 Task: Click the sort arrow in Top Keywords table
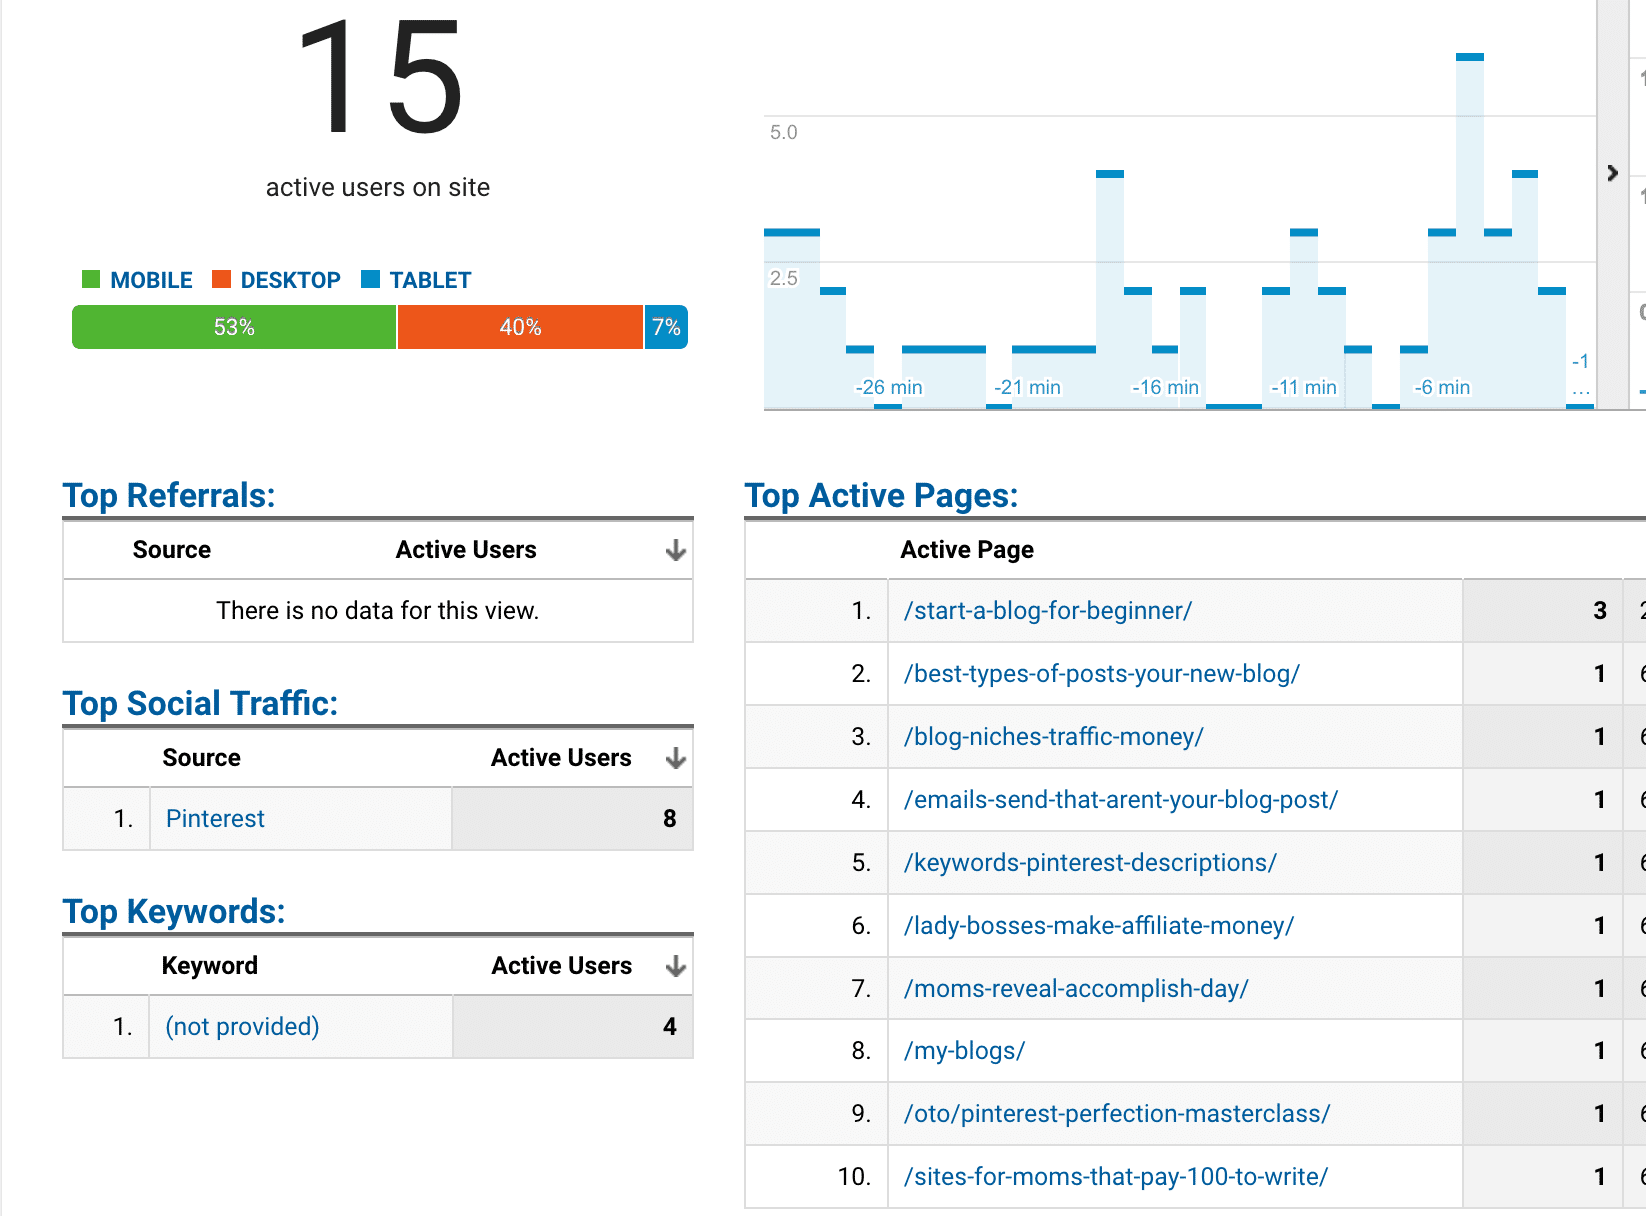[676, 965]
